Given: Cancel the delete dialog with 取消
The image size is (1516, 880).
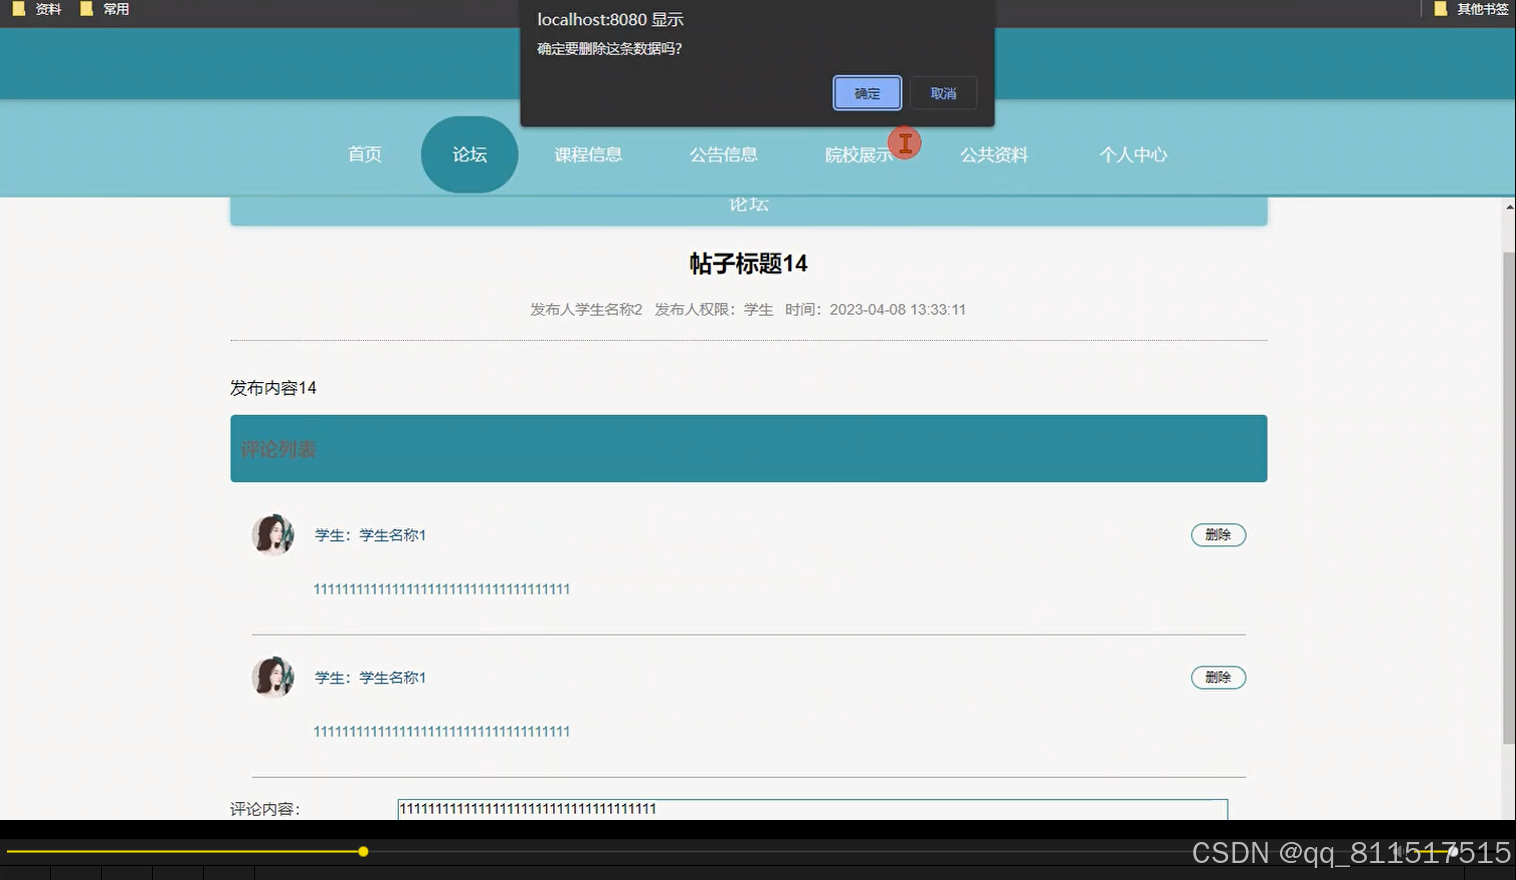Looking at the screenshot, I should coord(942,92).
